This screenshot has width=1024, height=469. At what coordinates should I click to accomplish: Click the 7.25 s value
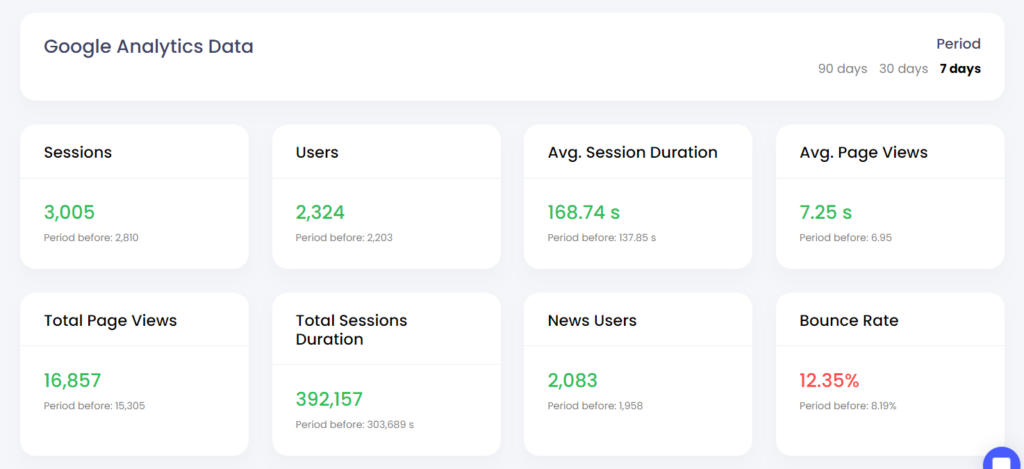825,212
